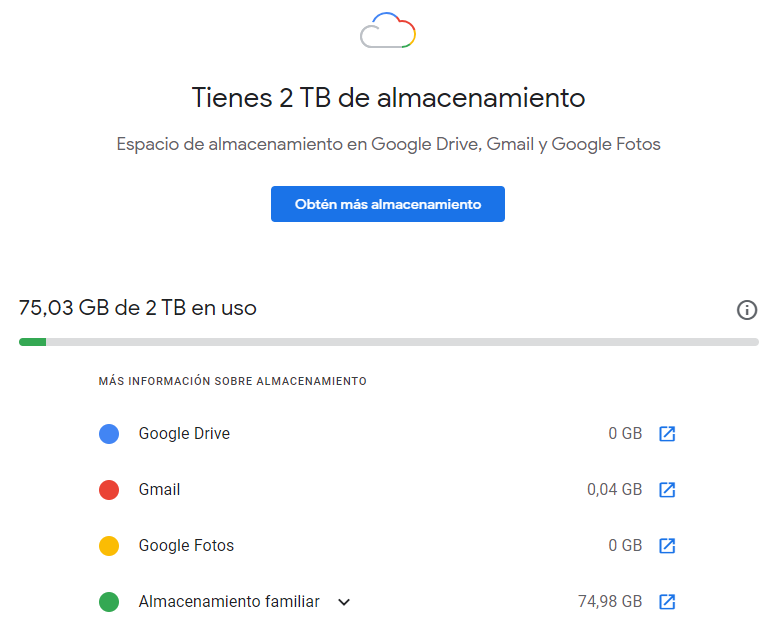Select the Google Fotos row label
Viewport: 770px width, 620px height.
click(186, 546)
